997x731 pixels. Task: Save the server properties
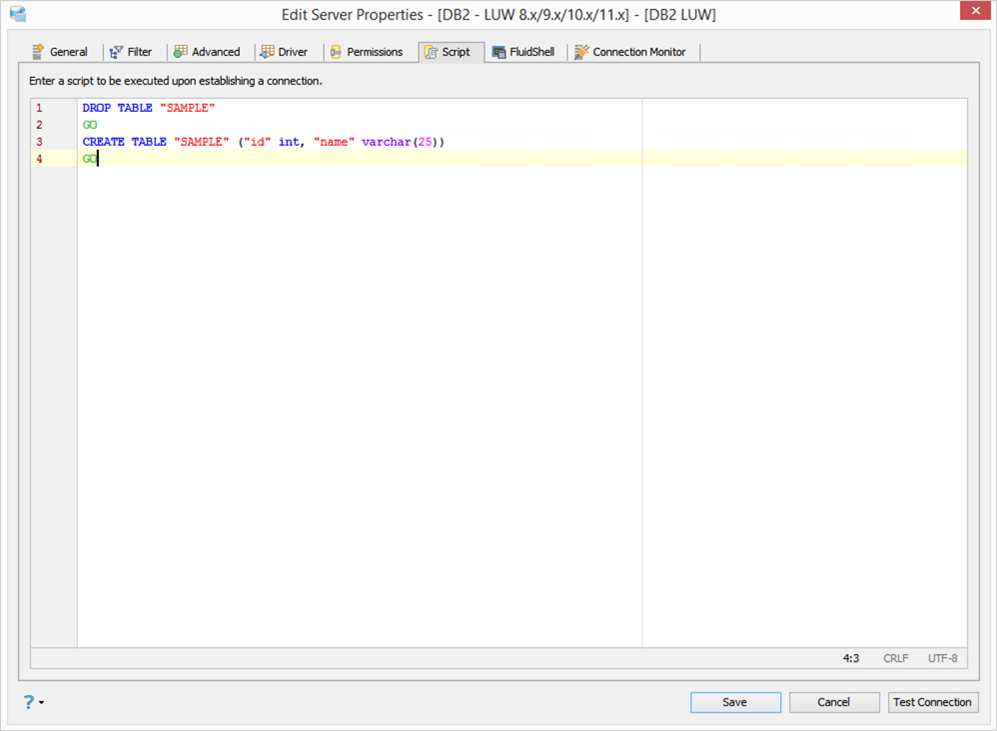coord(736,702)
